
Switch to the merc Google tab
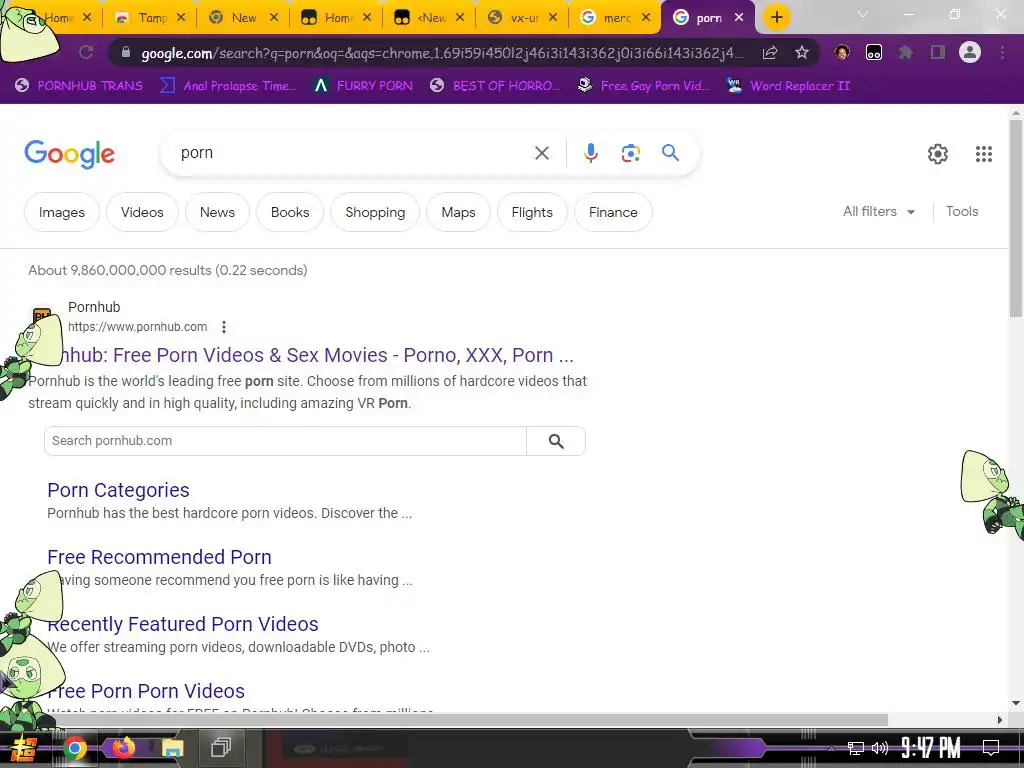pyautogui.click(x=615, y=18)
